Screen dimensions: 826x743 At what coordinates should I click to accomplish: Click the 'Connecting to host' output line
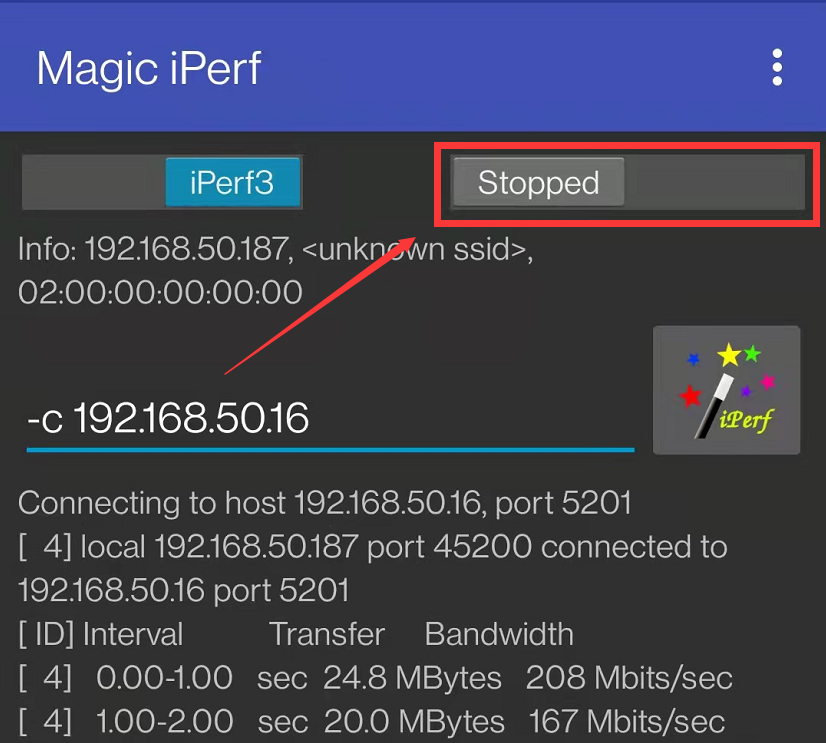pos(325,503)
